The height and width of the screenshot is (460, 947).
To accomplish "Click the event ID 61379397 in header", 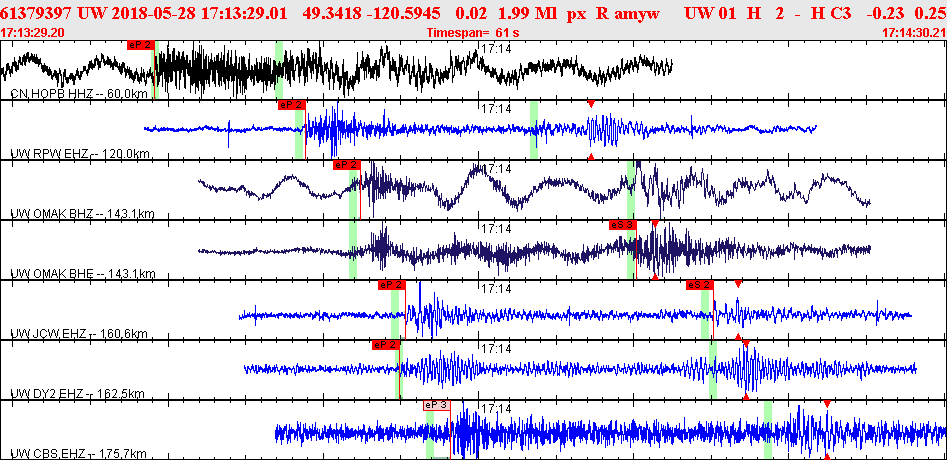I will pos(36,12).
